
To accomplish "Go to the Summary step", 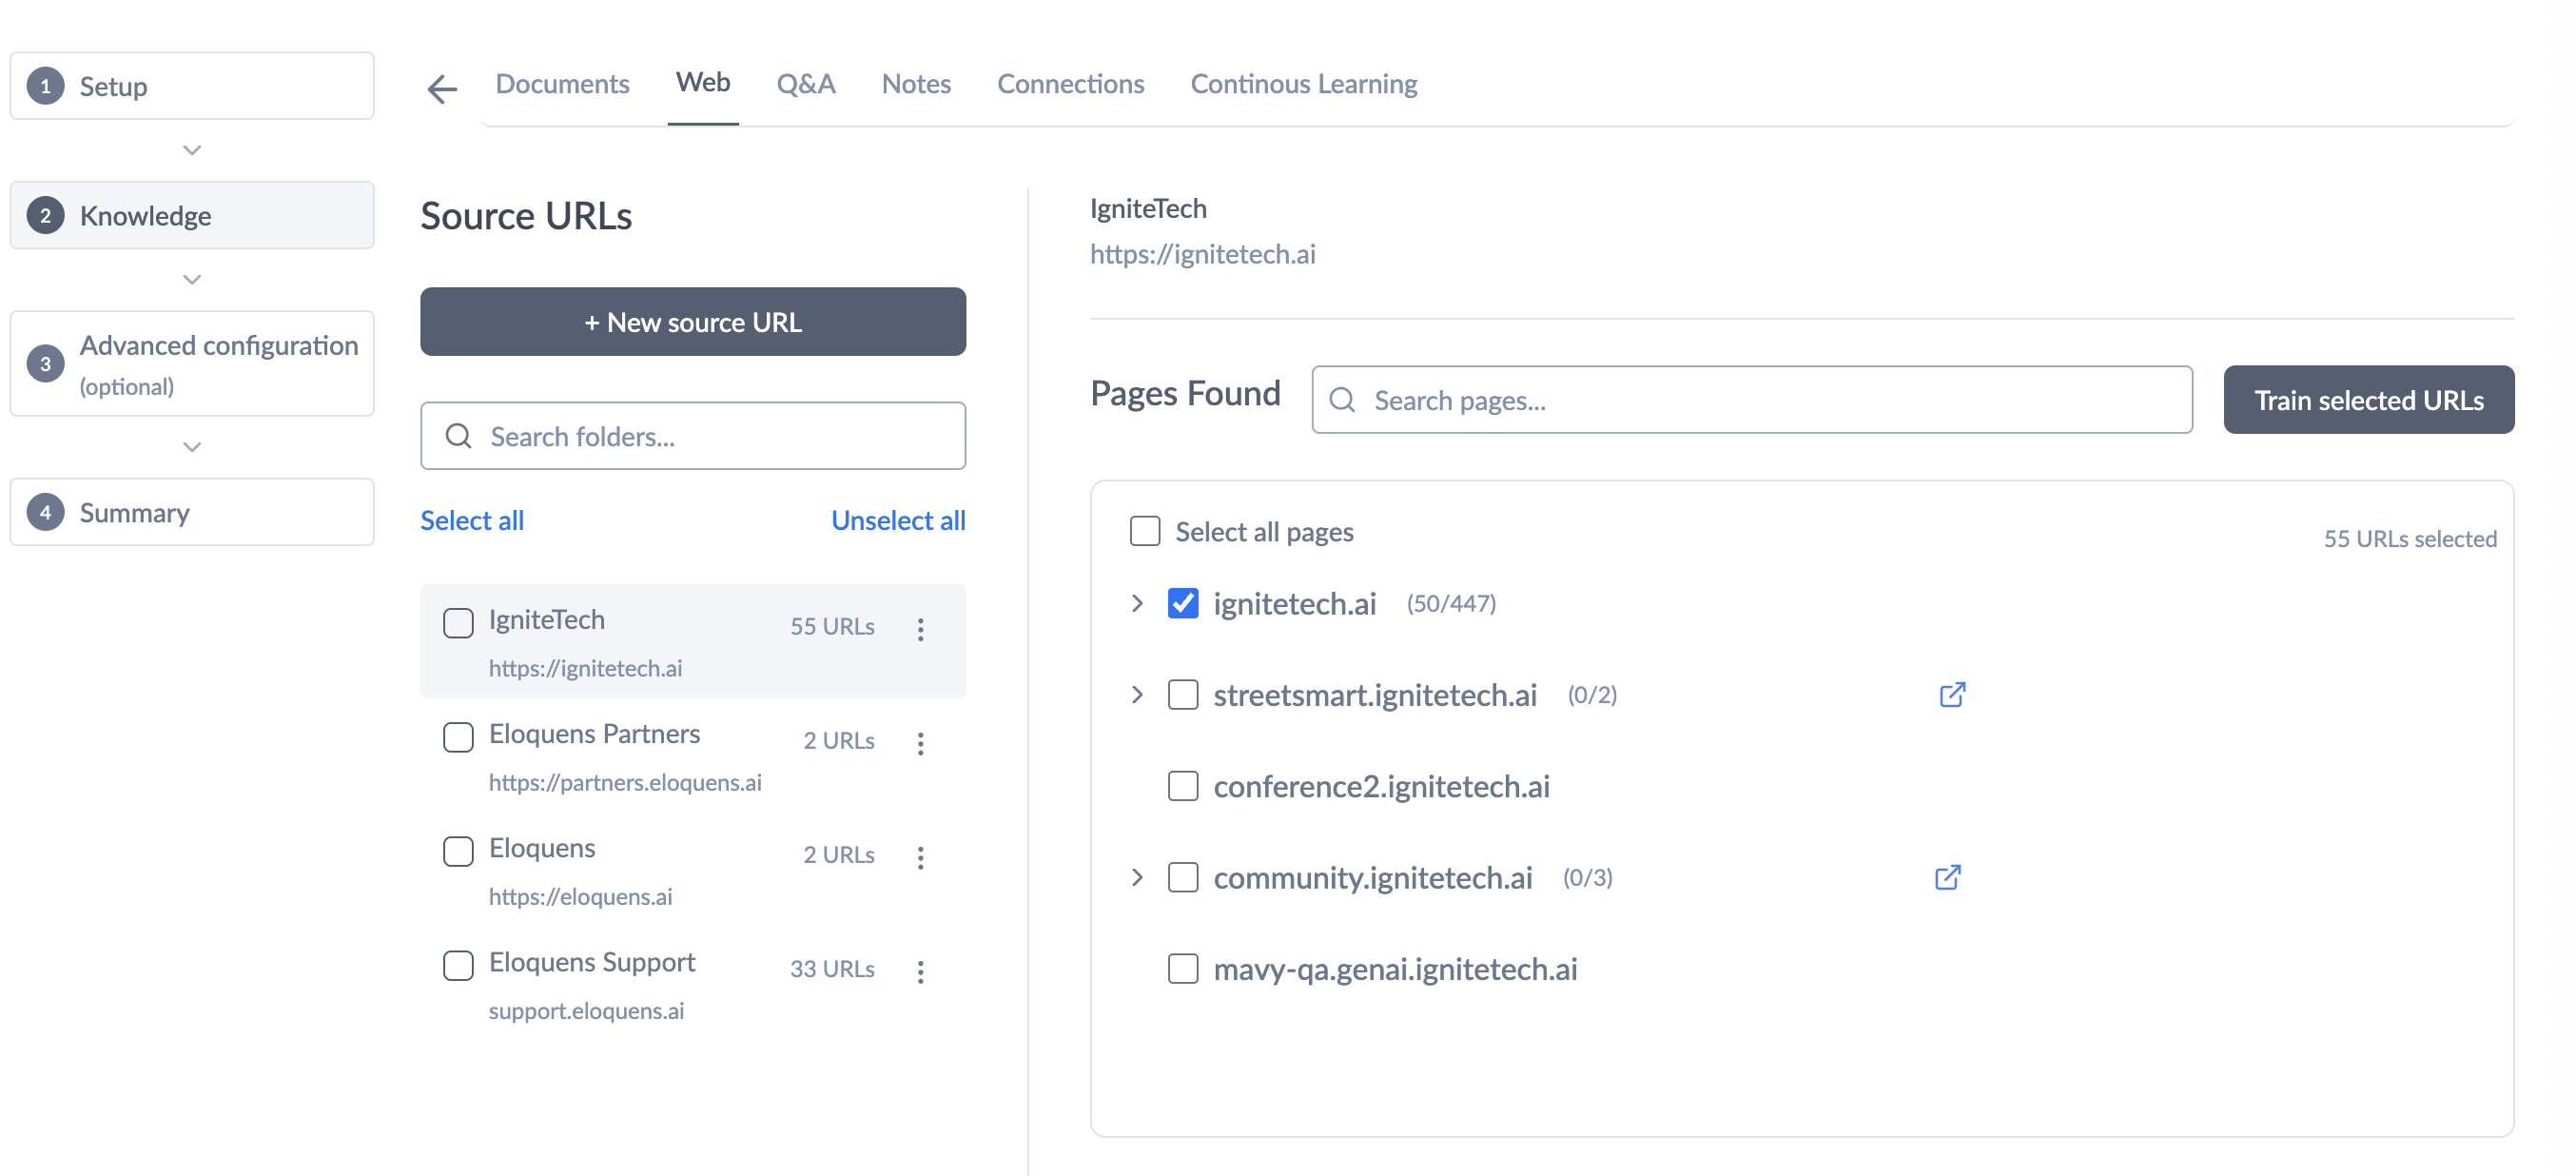I will coord(192,512).
